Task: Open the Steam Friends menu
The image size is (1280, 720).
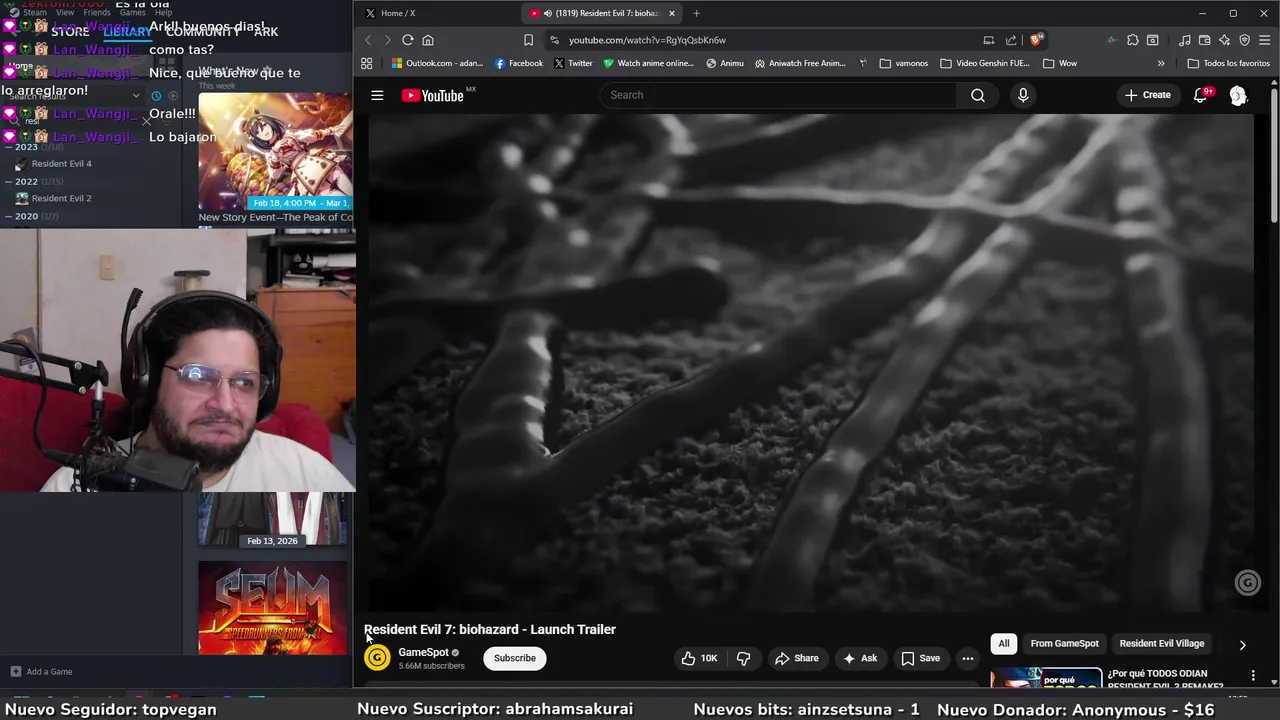Action: pos(97,13)
